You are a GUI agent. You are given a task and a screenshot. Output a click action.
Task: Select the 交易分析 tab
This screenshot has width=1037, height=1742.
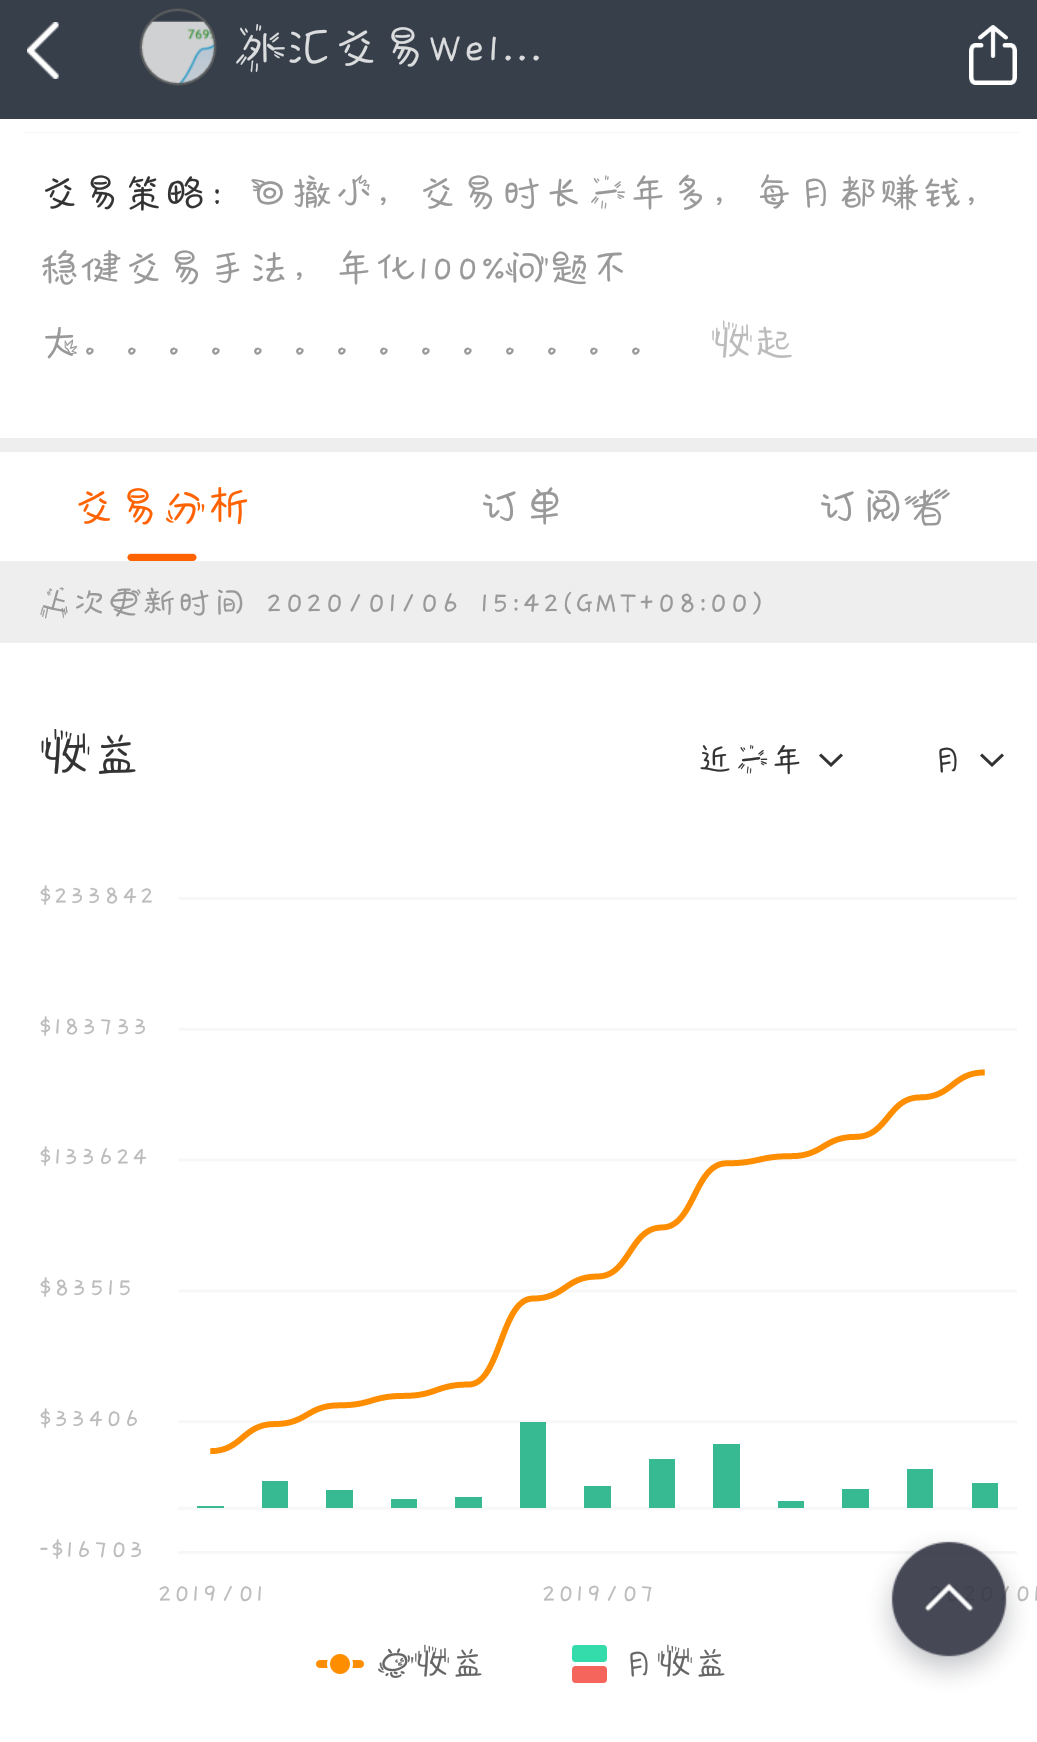pos(162,507)
